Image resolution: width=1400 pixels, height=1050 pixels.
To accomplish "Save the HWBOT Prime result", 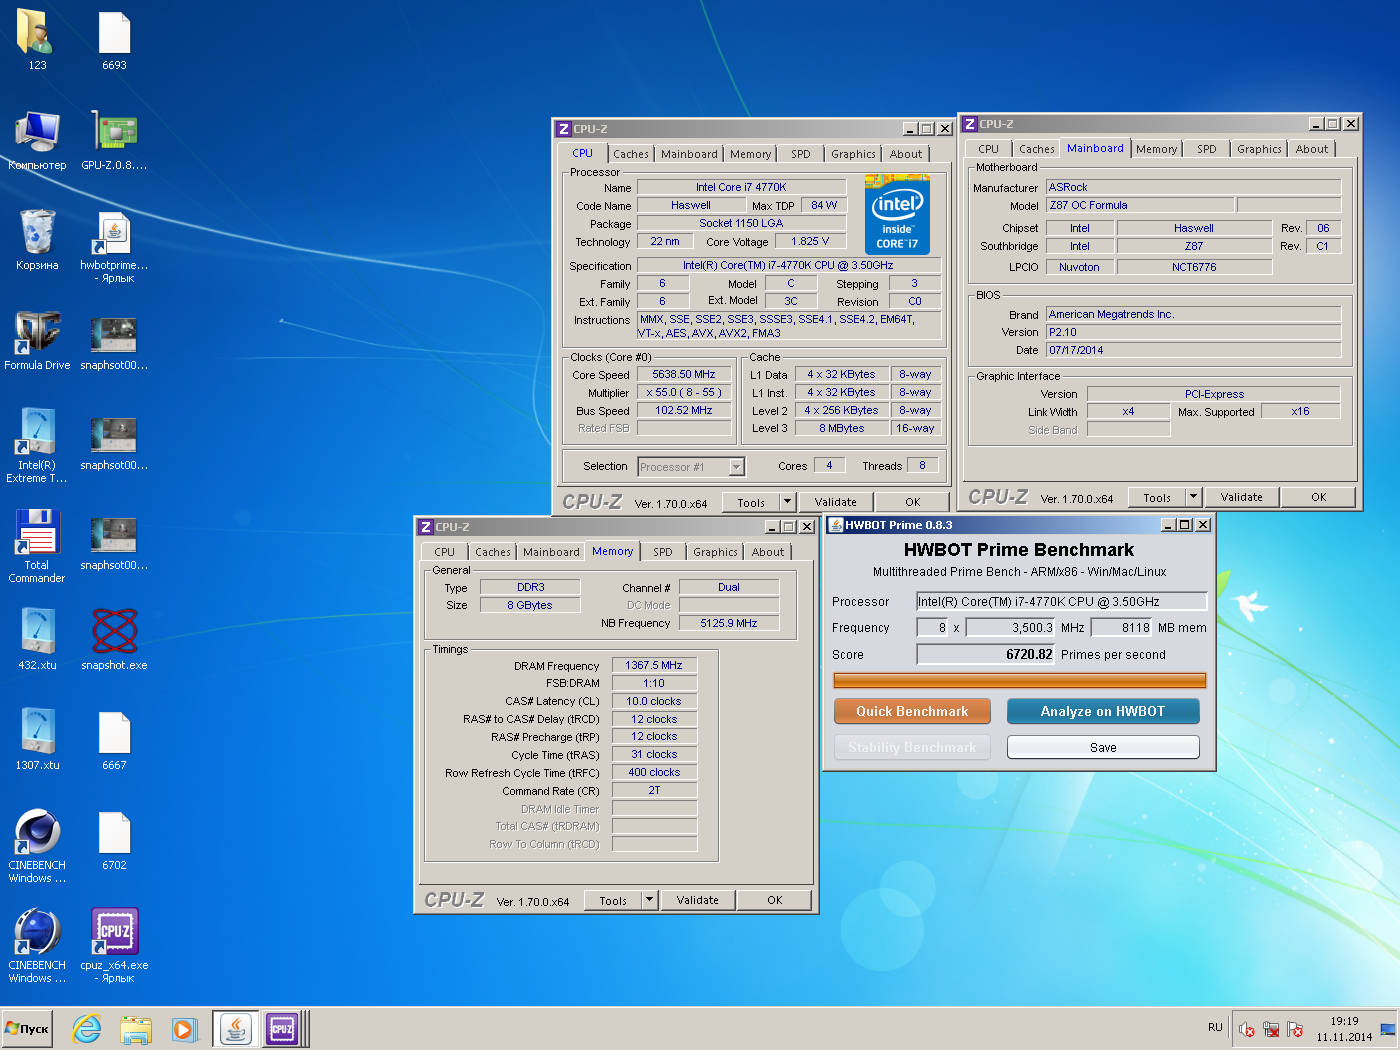I will point(1103,747).
